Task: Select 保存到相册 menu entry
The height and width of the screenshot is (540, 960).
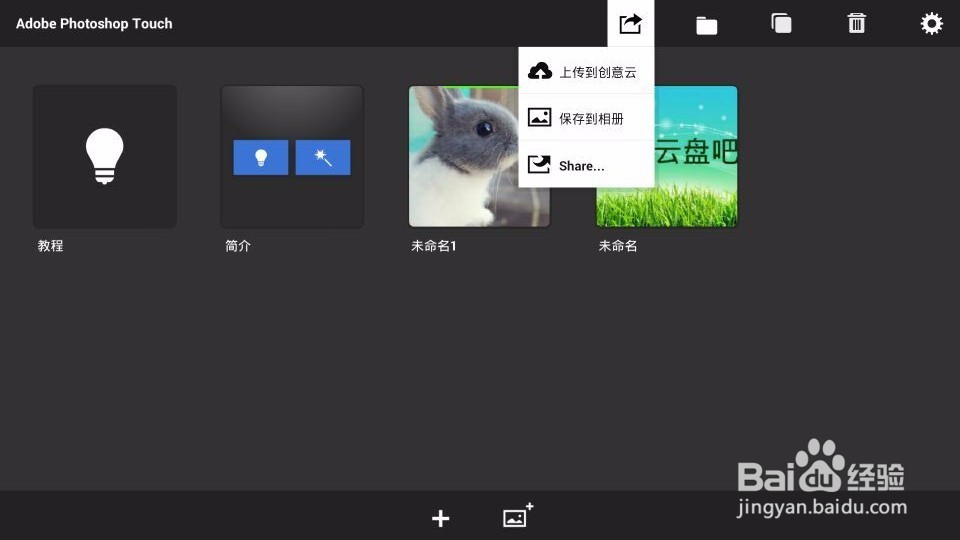Action: 586,118
